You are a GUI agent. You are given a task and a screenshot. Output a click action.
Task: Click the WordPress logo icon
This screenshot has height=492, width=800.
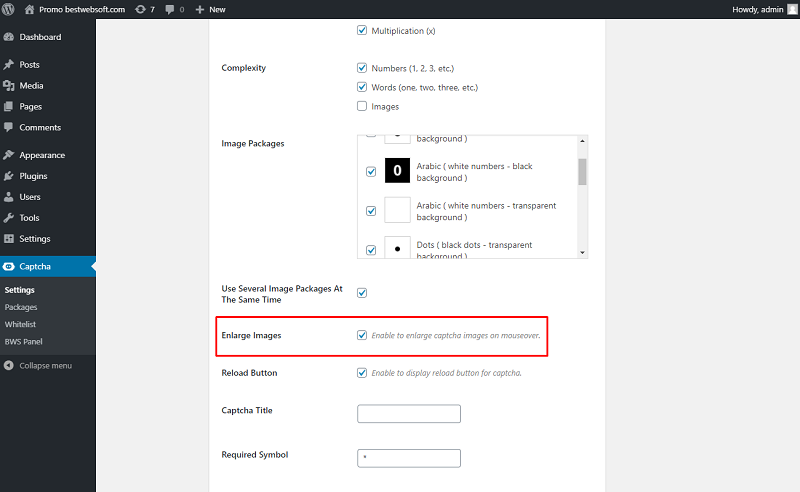(8, 9)
